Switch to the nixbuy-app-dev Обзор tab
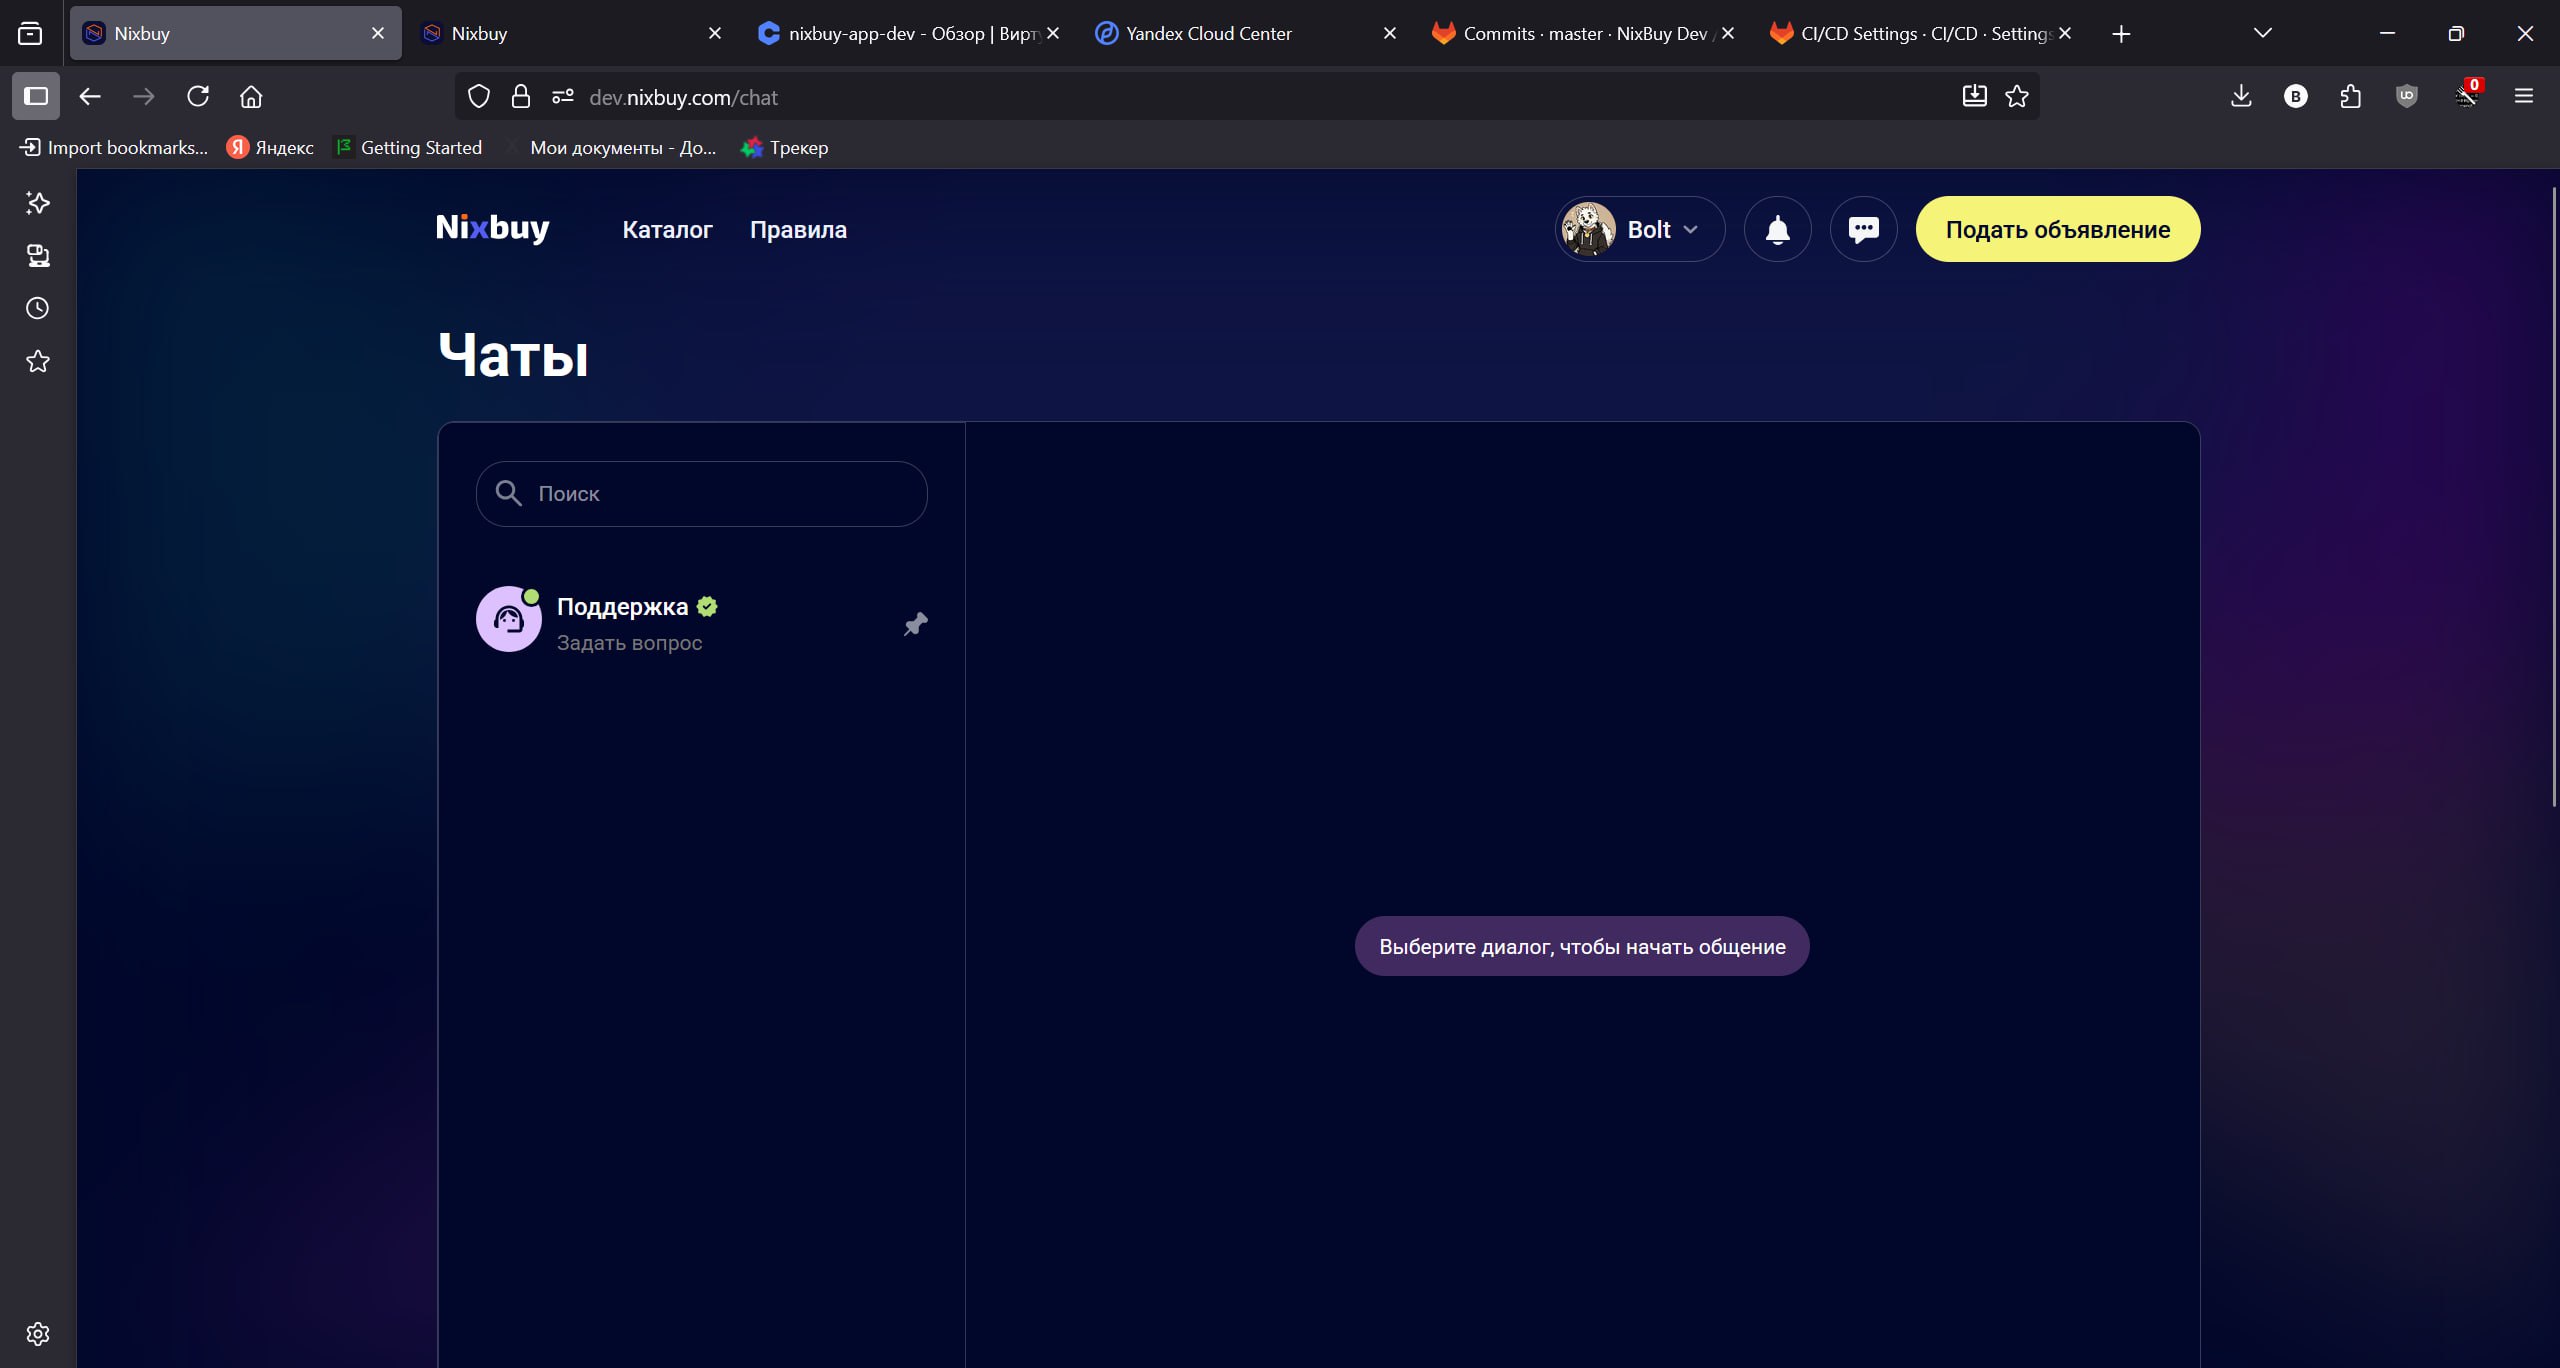Screen dimensions: 2560x1368 [908, 33]
